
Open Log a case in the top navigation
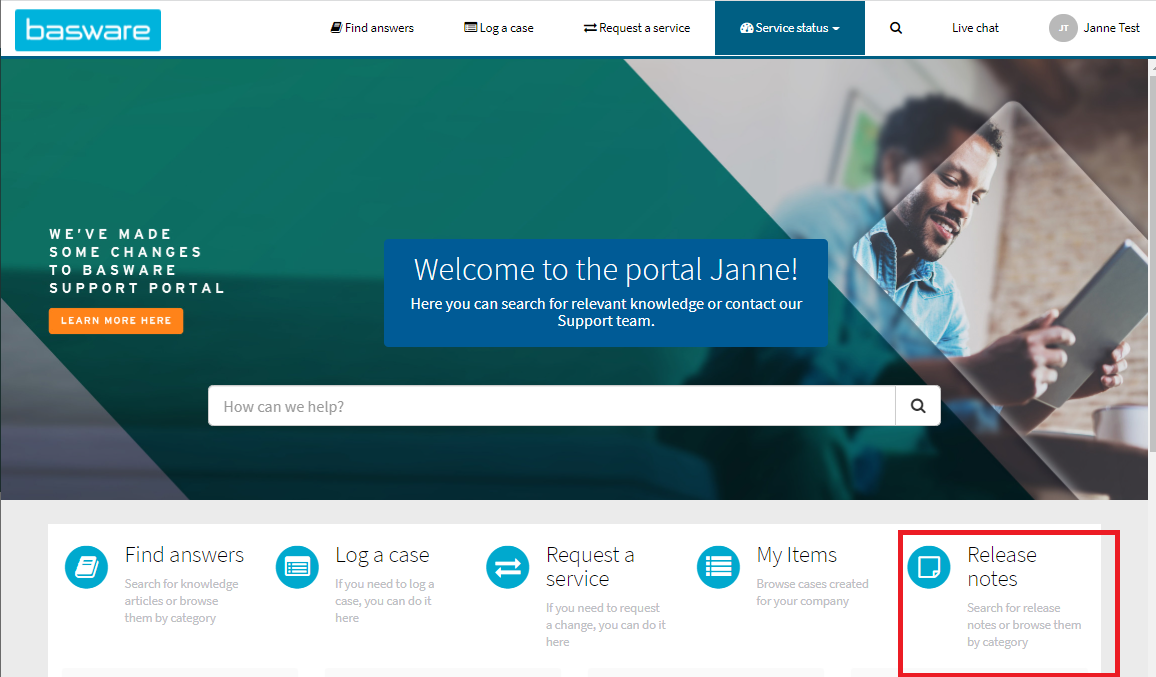coord(498,28)
